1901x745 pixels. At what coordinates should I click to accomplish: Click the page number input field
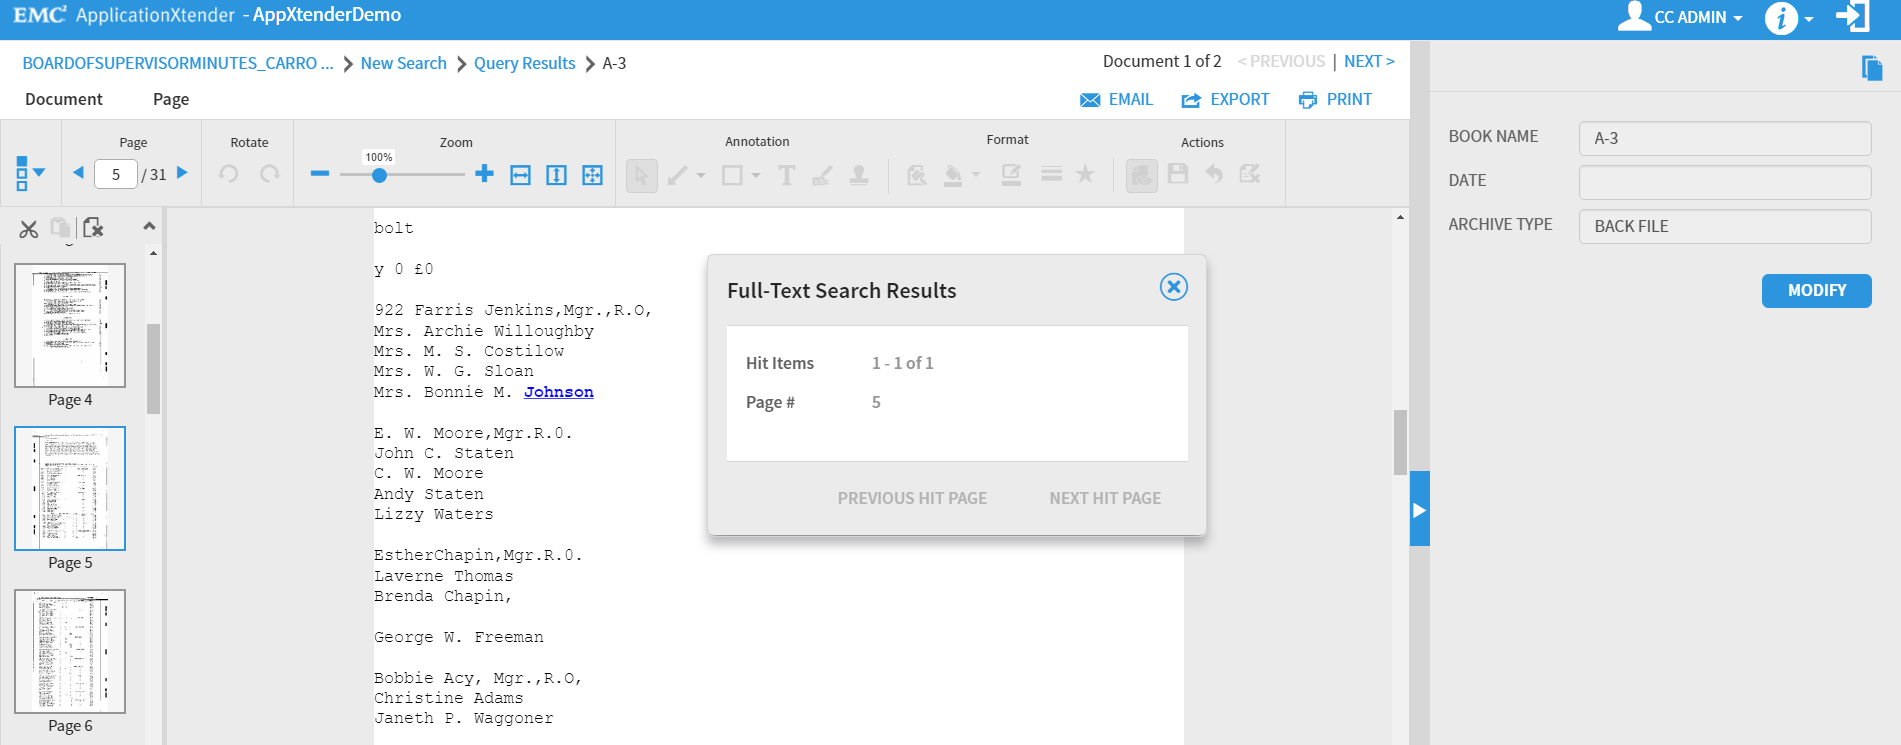click(116, 174)
